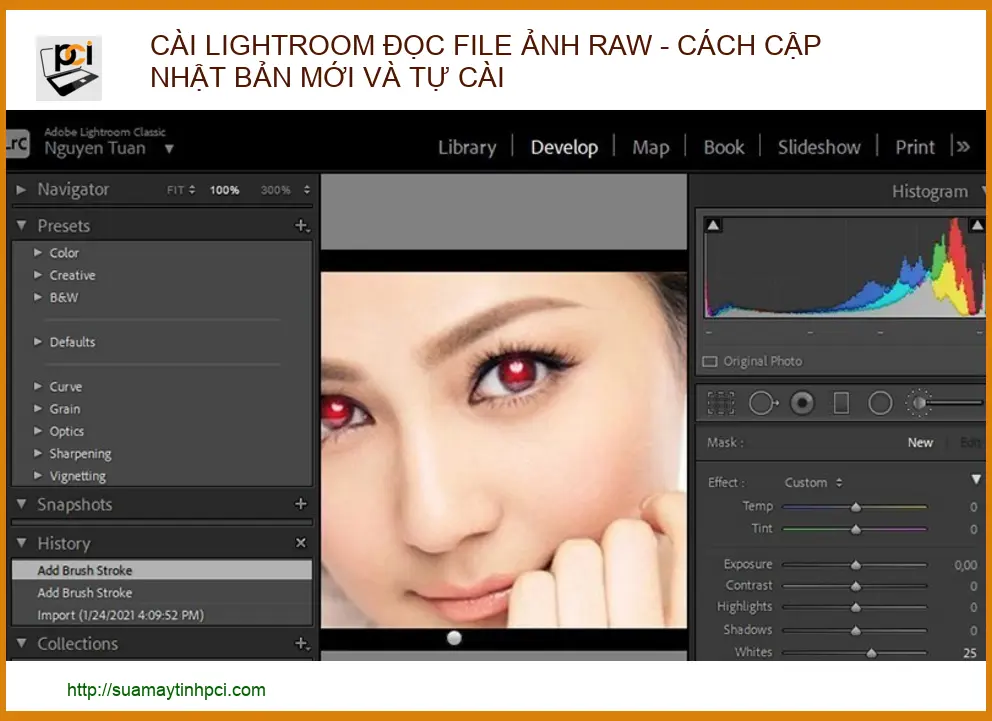Click the Whites slider handle
This screenshot has height=721, width=992.
pyautogui.click(x=871, y=653)
